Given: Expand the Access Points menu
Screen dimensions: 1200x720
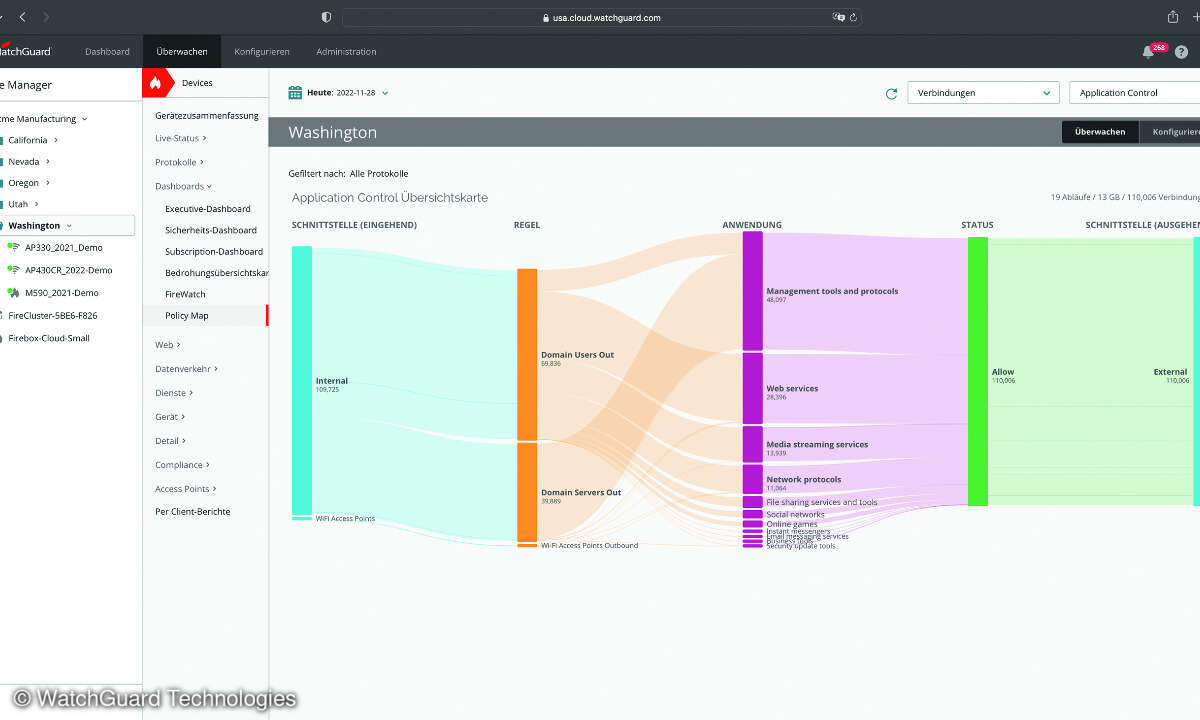Looking at the screenshot, I should [185, 489].
